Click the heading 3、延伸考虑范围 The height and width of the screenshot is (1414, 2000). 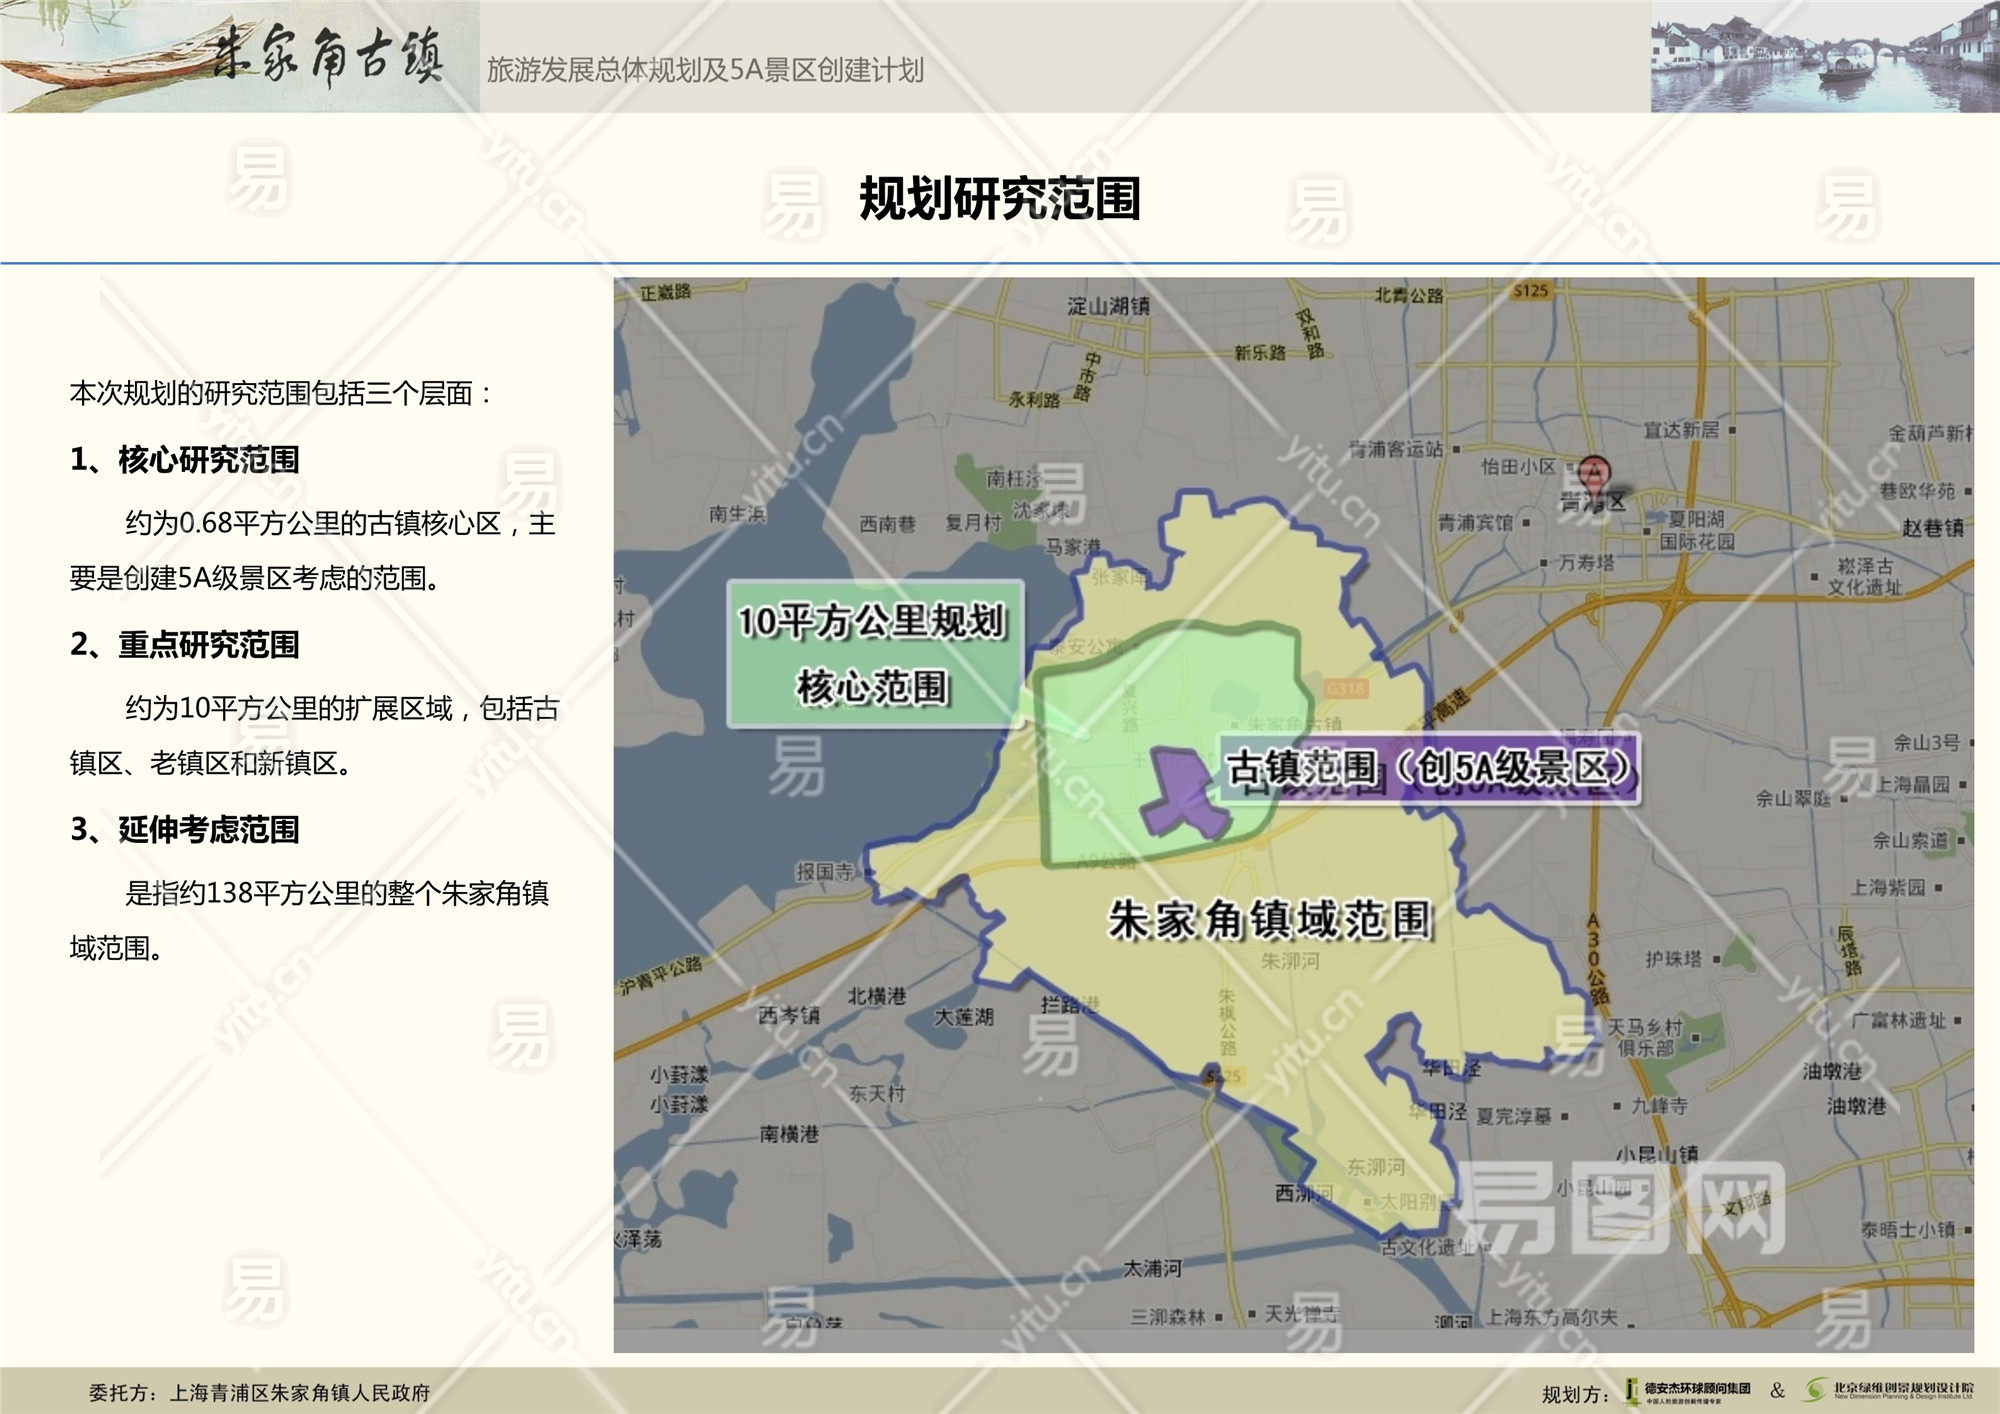coord(185,830)
